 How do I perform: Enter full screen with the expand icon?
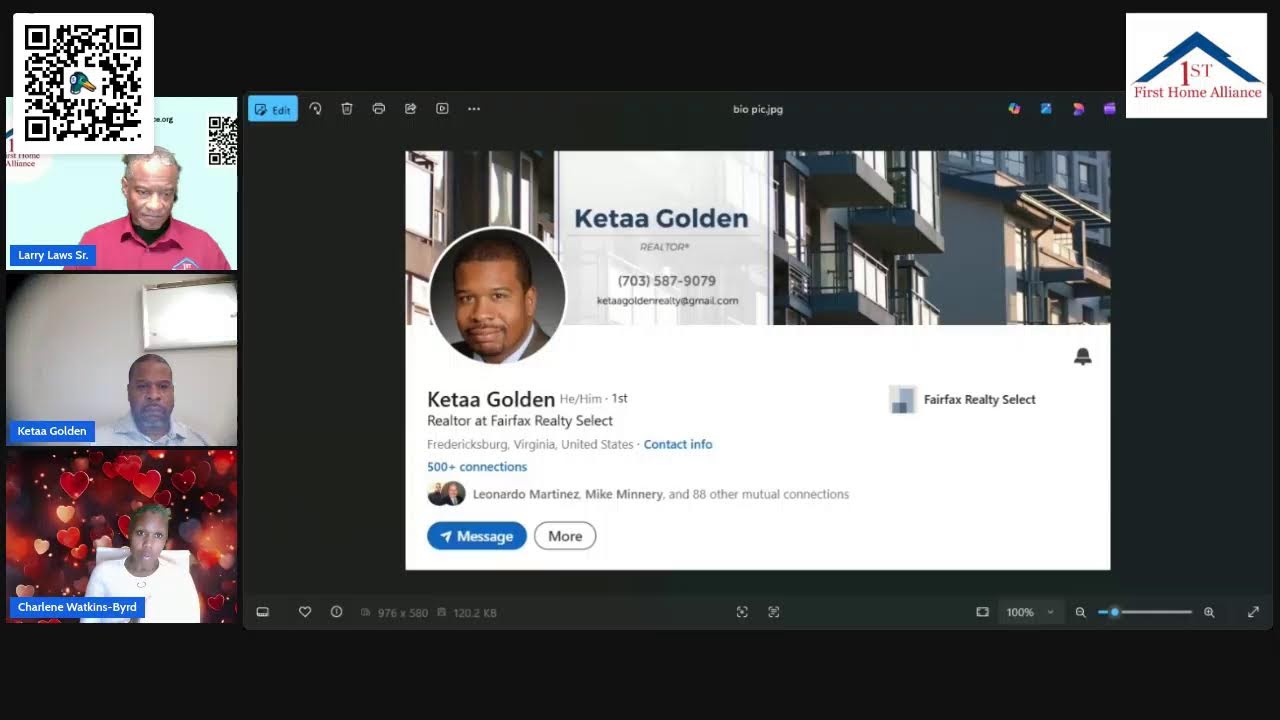(x=1253, y=612)
